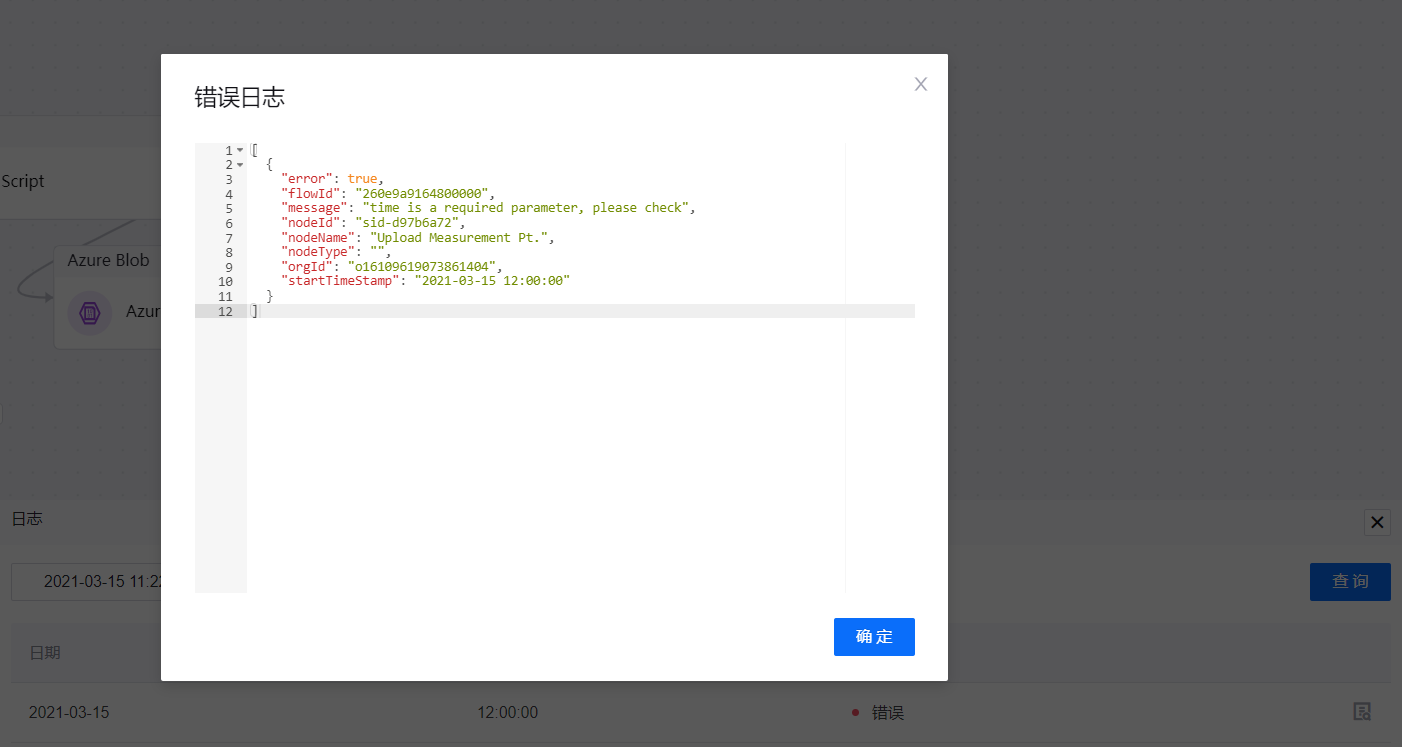Click the Script node label on canvas

click(23, 182)
